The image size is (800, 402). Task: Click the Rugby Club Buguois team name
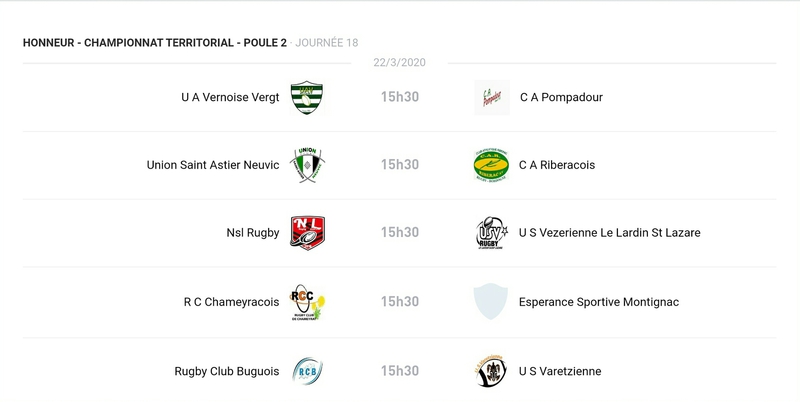click(226, 371)
